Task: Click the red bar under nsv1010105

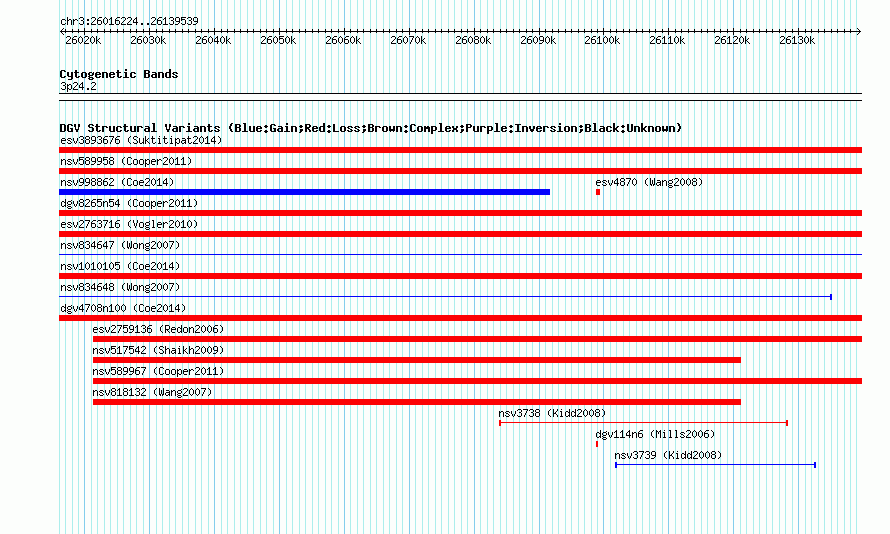Action: click(460, 276)
